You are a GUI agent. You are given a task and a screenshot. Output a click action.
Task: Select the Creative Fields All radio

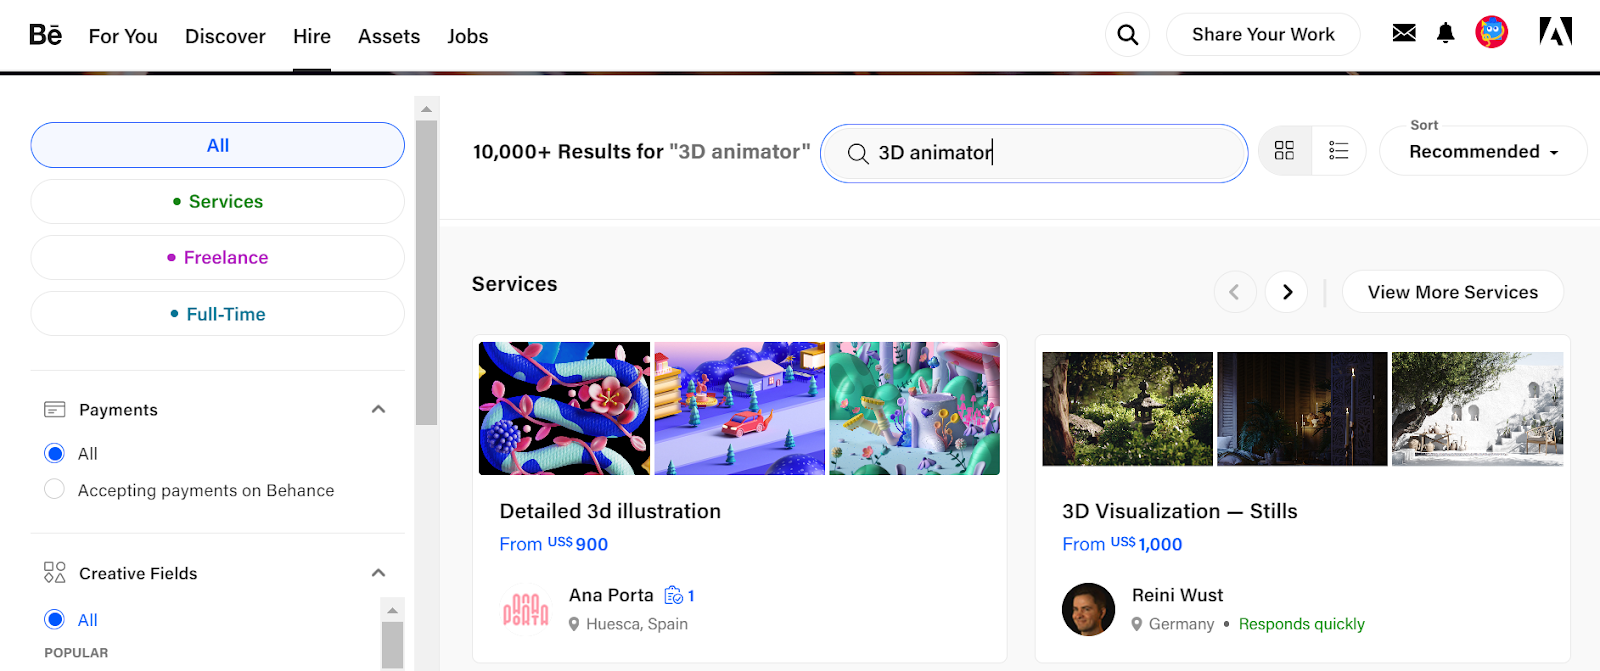pos(55,620)
